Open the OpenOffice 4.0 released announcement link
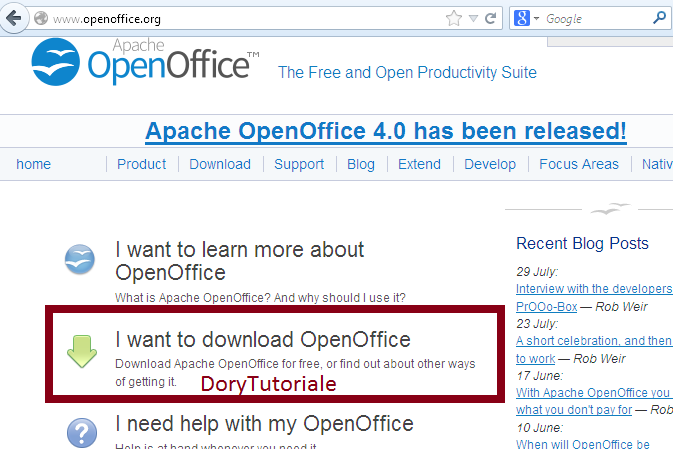This screenshot has height=449, width=673. tap(385, 131)
